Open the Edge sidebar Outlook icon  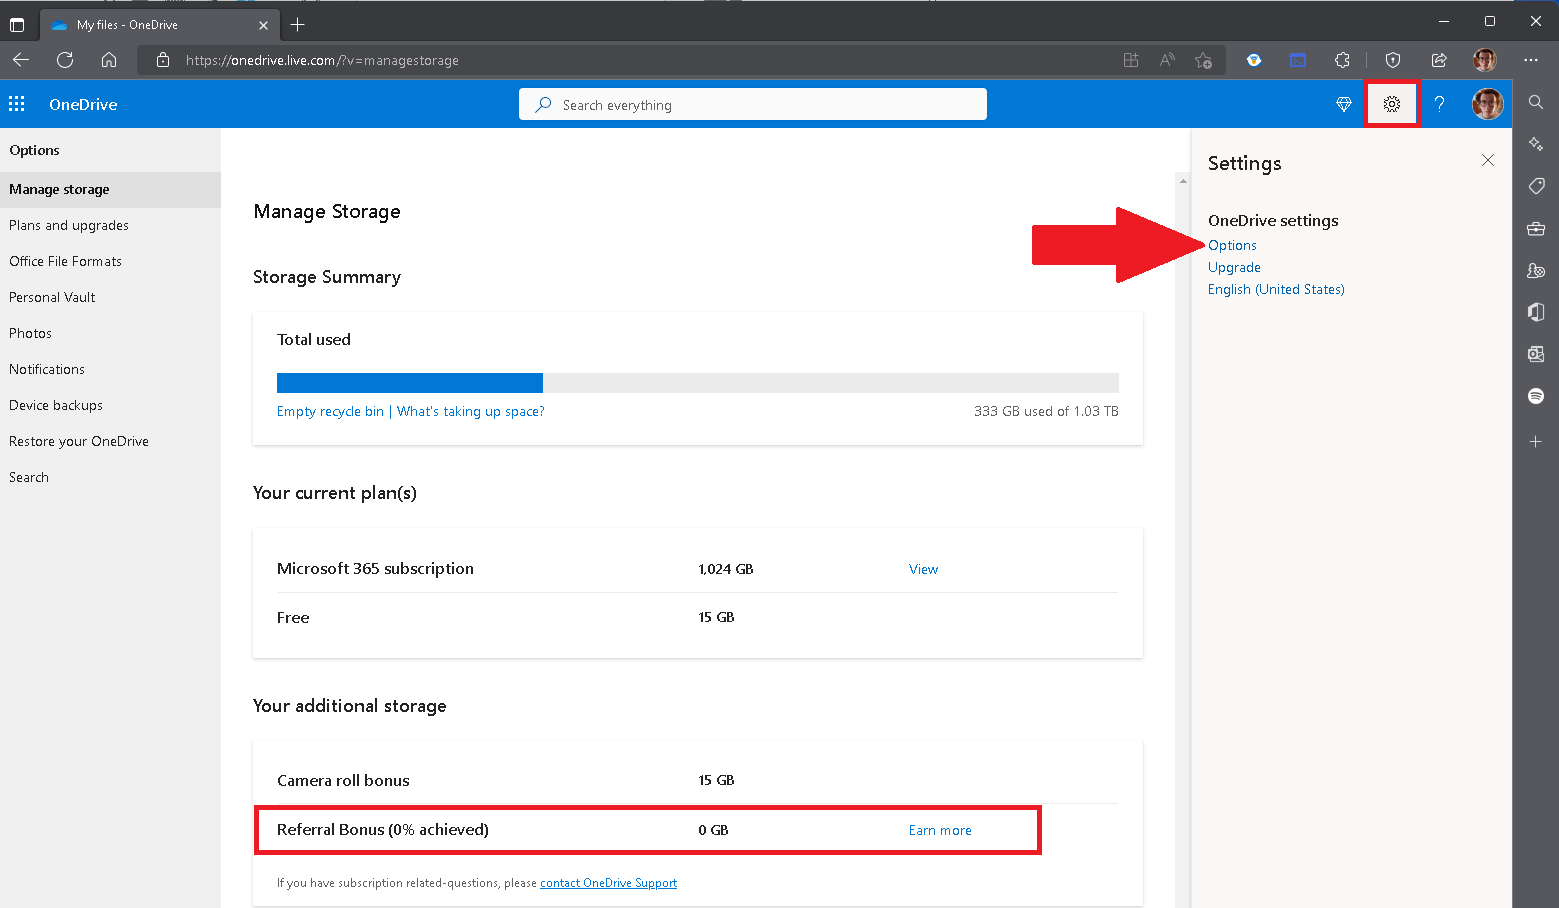pyautogui.click(x=1536, y=354)
